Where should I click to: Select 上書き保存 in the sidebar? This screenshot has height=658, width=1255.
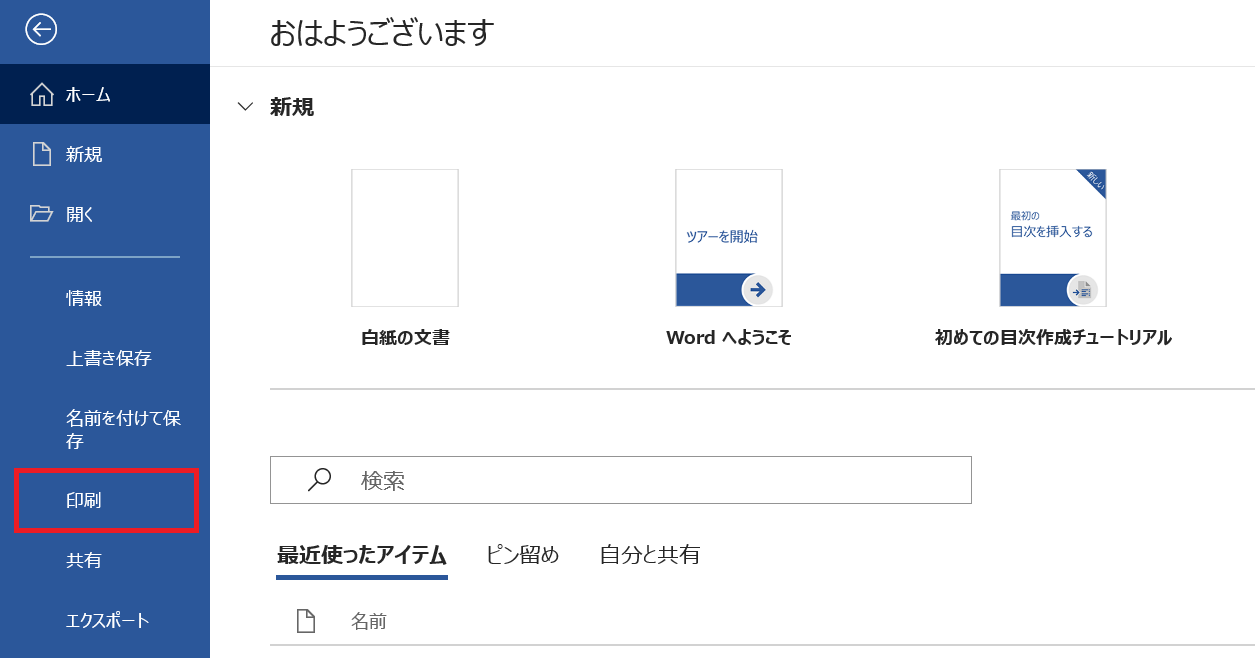(x=108, y=358)
